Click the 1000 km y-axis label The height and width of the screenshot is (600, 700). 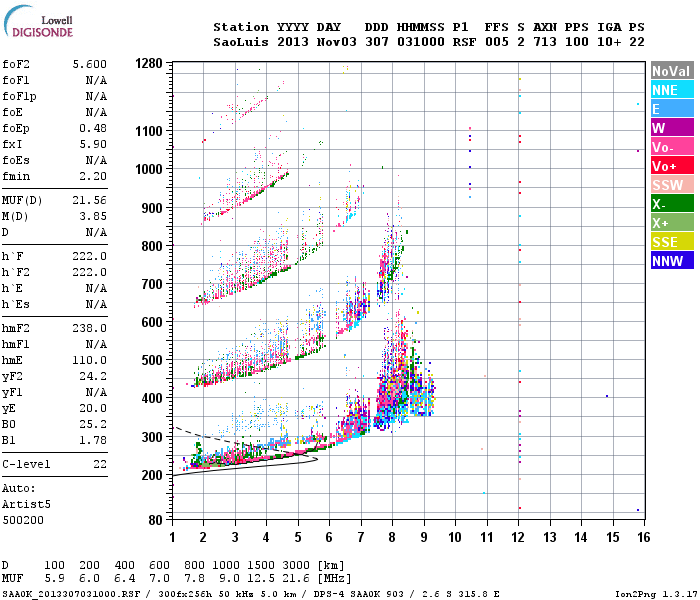tap(149, 169)
